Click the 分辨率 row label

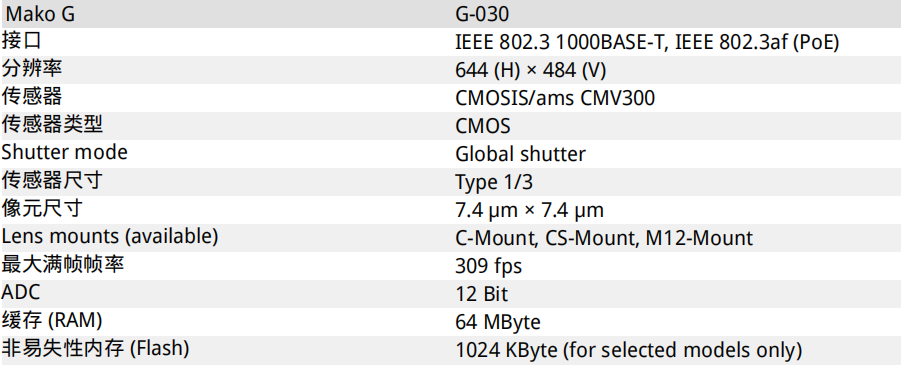point(32,69)
